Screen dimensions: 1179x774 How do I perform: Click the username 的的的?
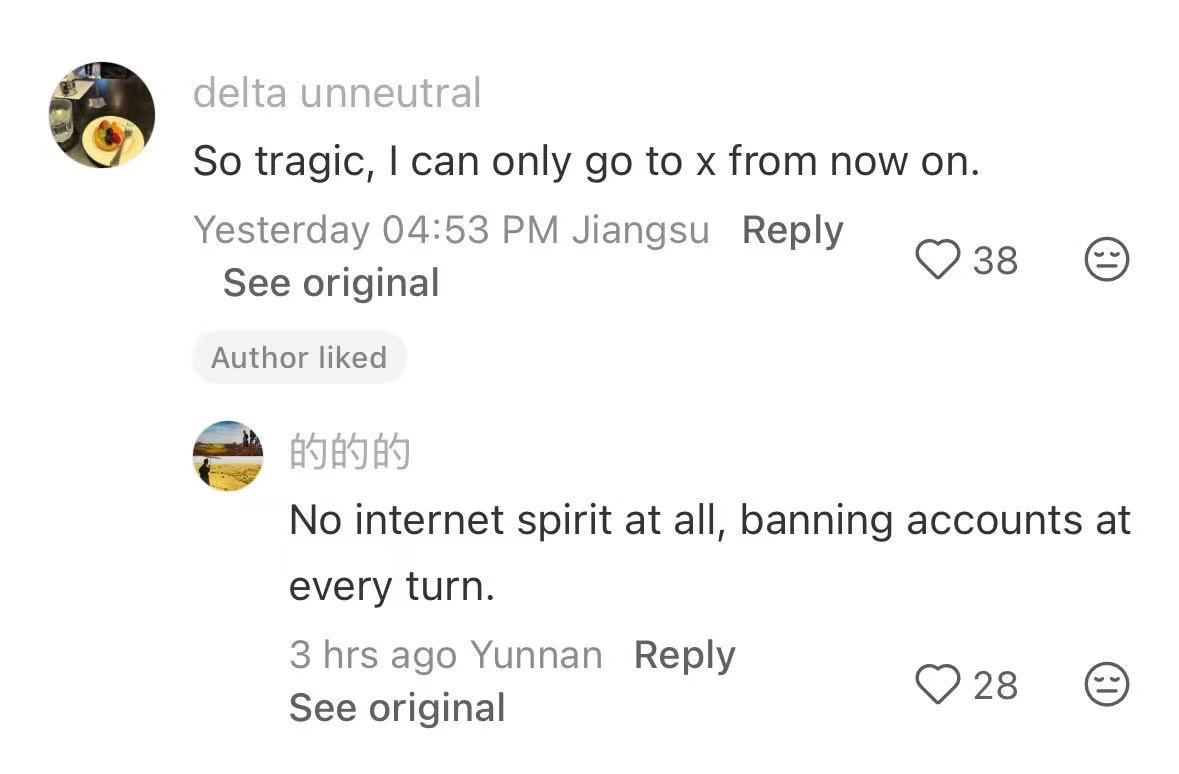point(349,452)
